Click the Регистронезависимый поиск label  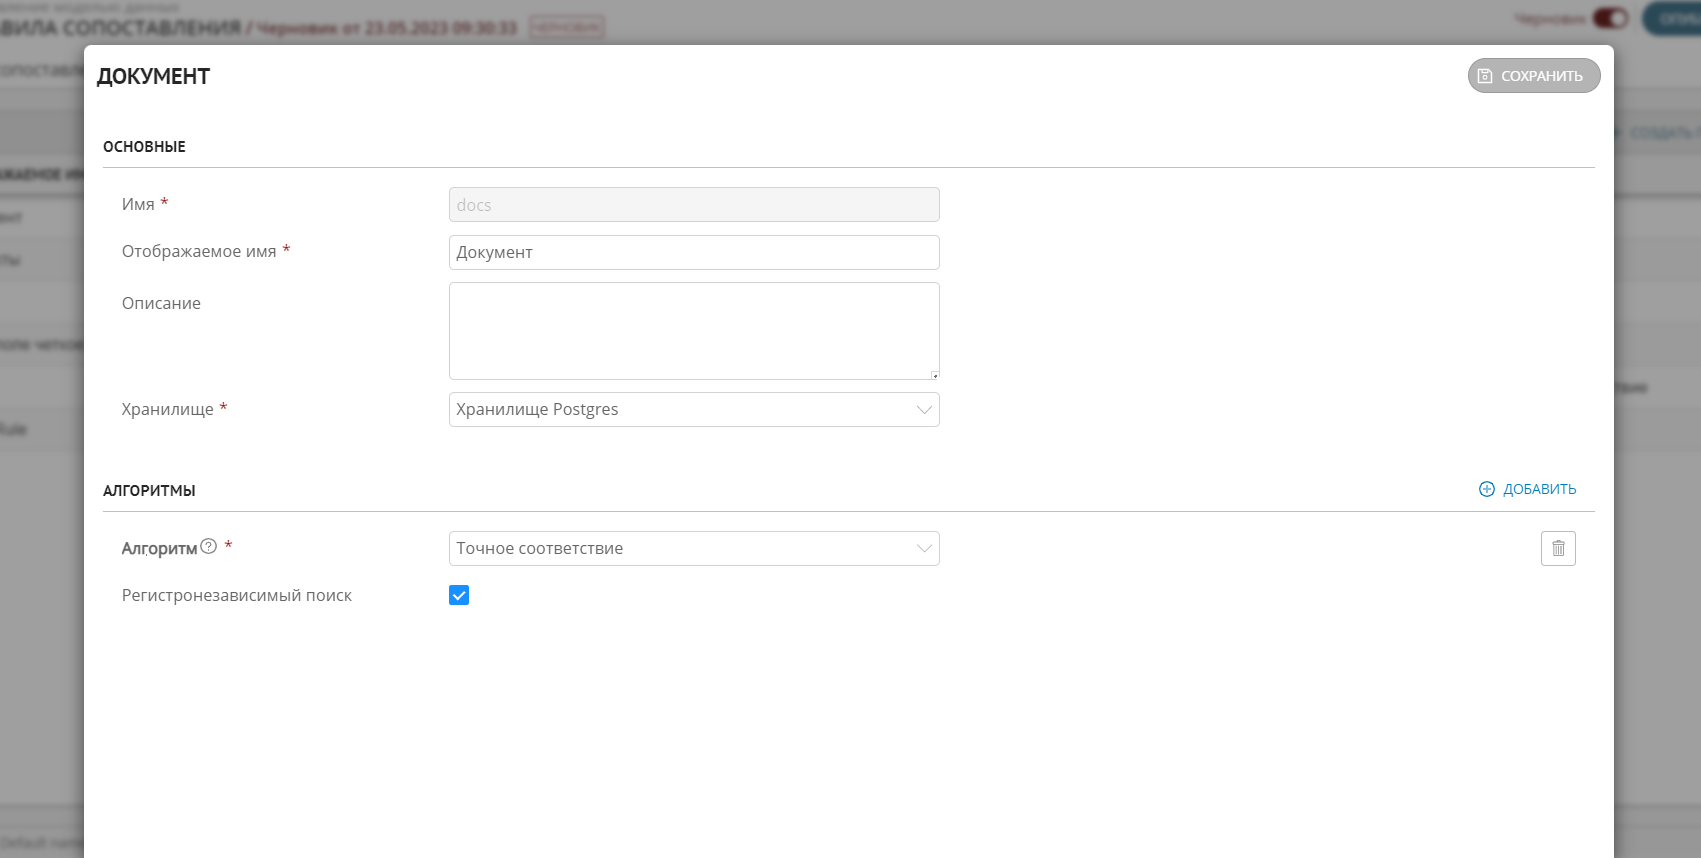pos(237,595)
